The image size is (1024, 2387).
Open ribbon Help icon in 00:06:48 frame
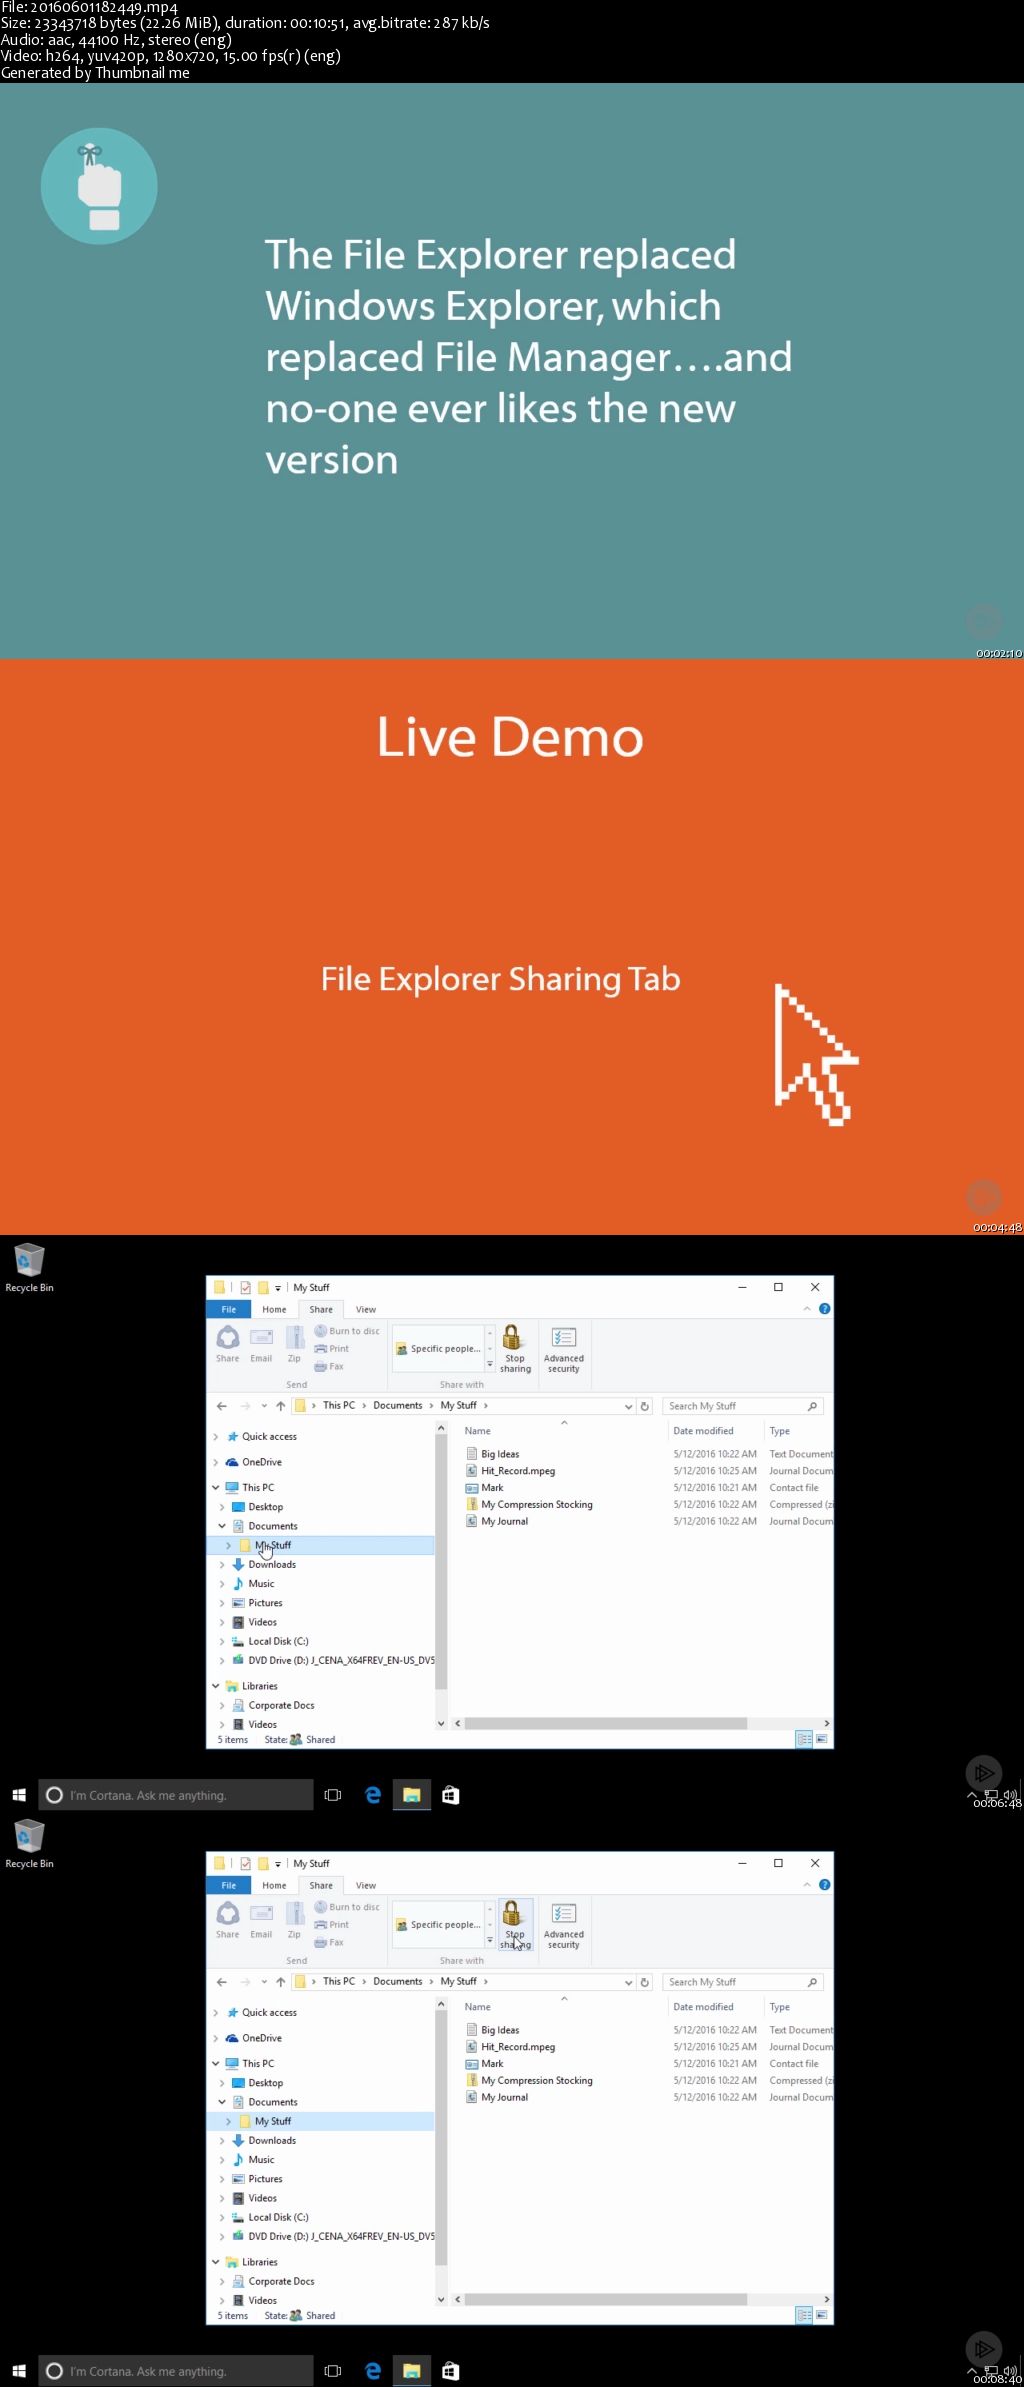tap(824, 1309)
